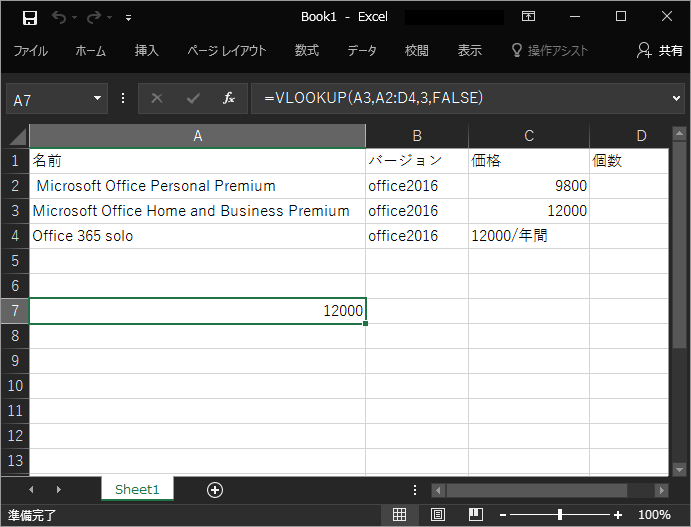Click the 操作アシスト lightbulb search box
Screen dimensions: 691x527
click(x=550, y=51)
